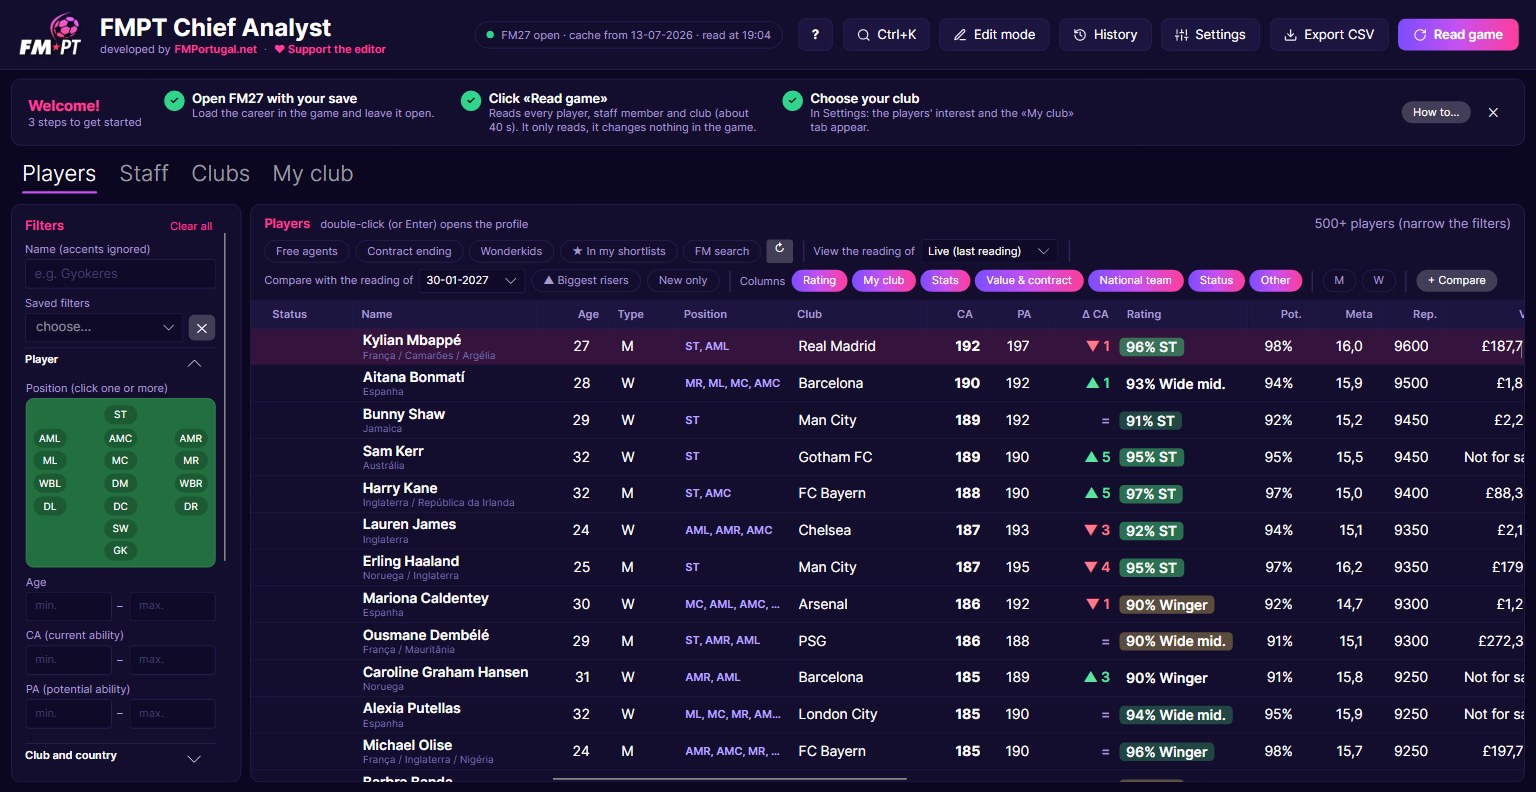Open the Ctrl+K search button

click(x=886, y=35)
